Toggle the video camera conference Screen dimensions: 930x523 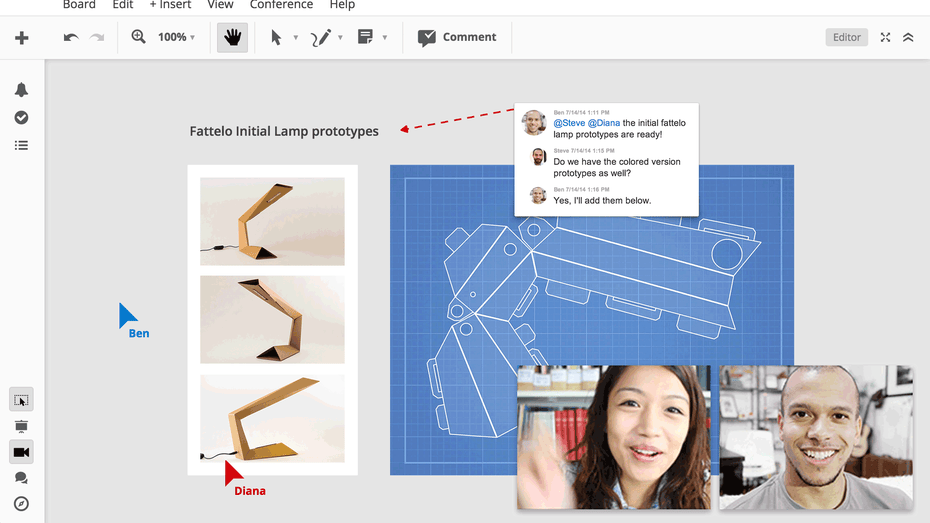pyautogui.click(x=21, y=453)
